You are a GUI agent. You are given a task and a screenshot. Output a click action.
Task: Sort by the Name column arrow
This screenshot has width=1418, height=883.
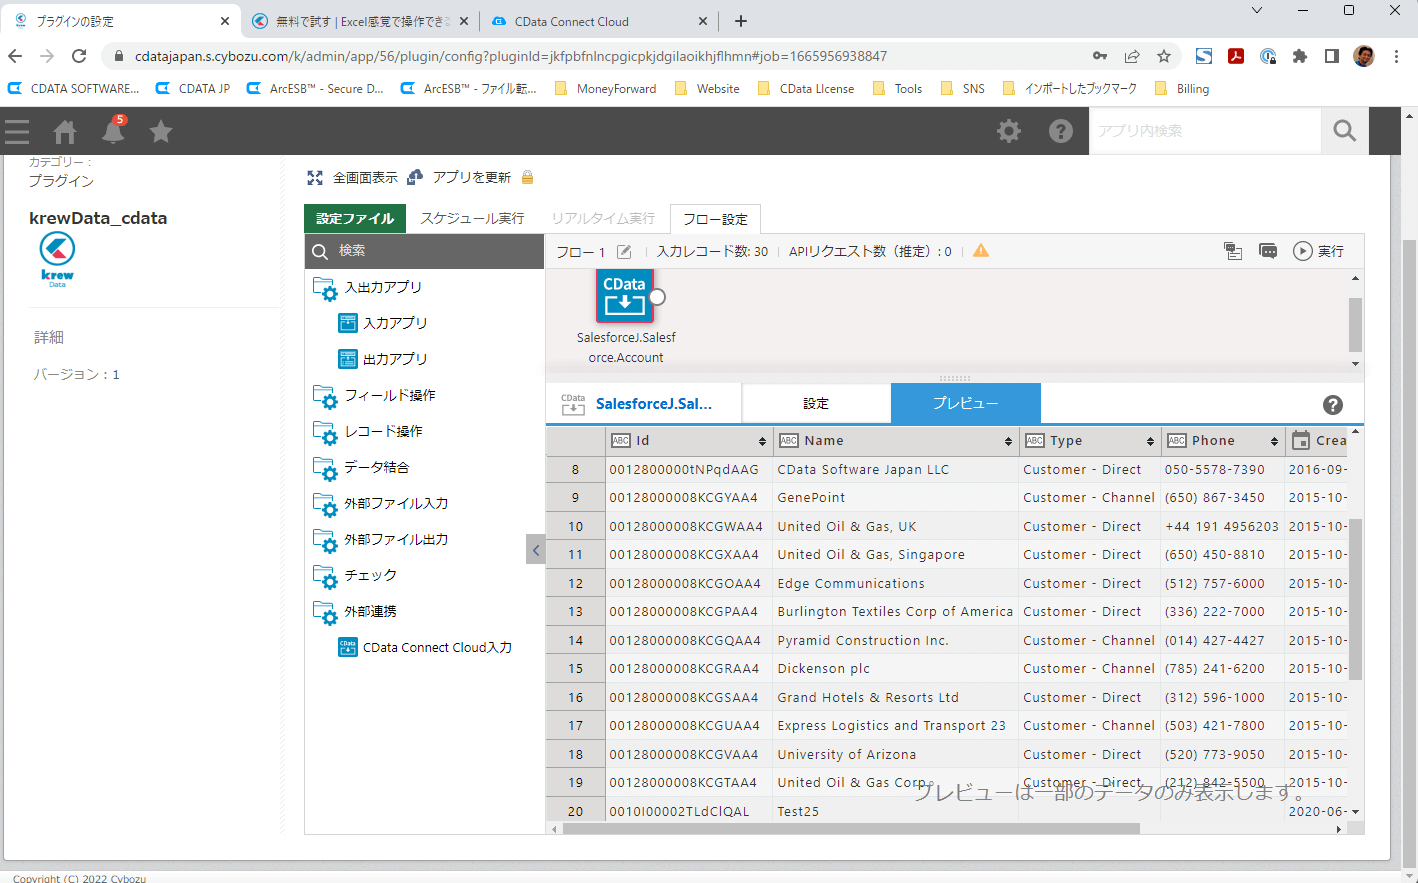pos(1008,441)
